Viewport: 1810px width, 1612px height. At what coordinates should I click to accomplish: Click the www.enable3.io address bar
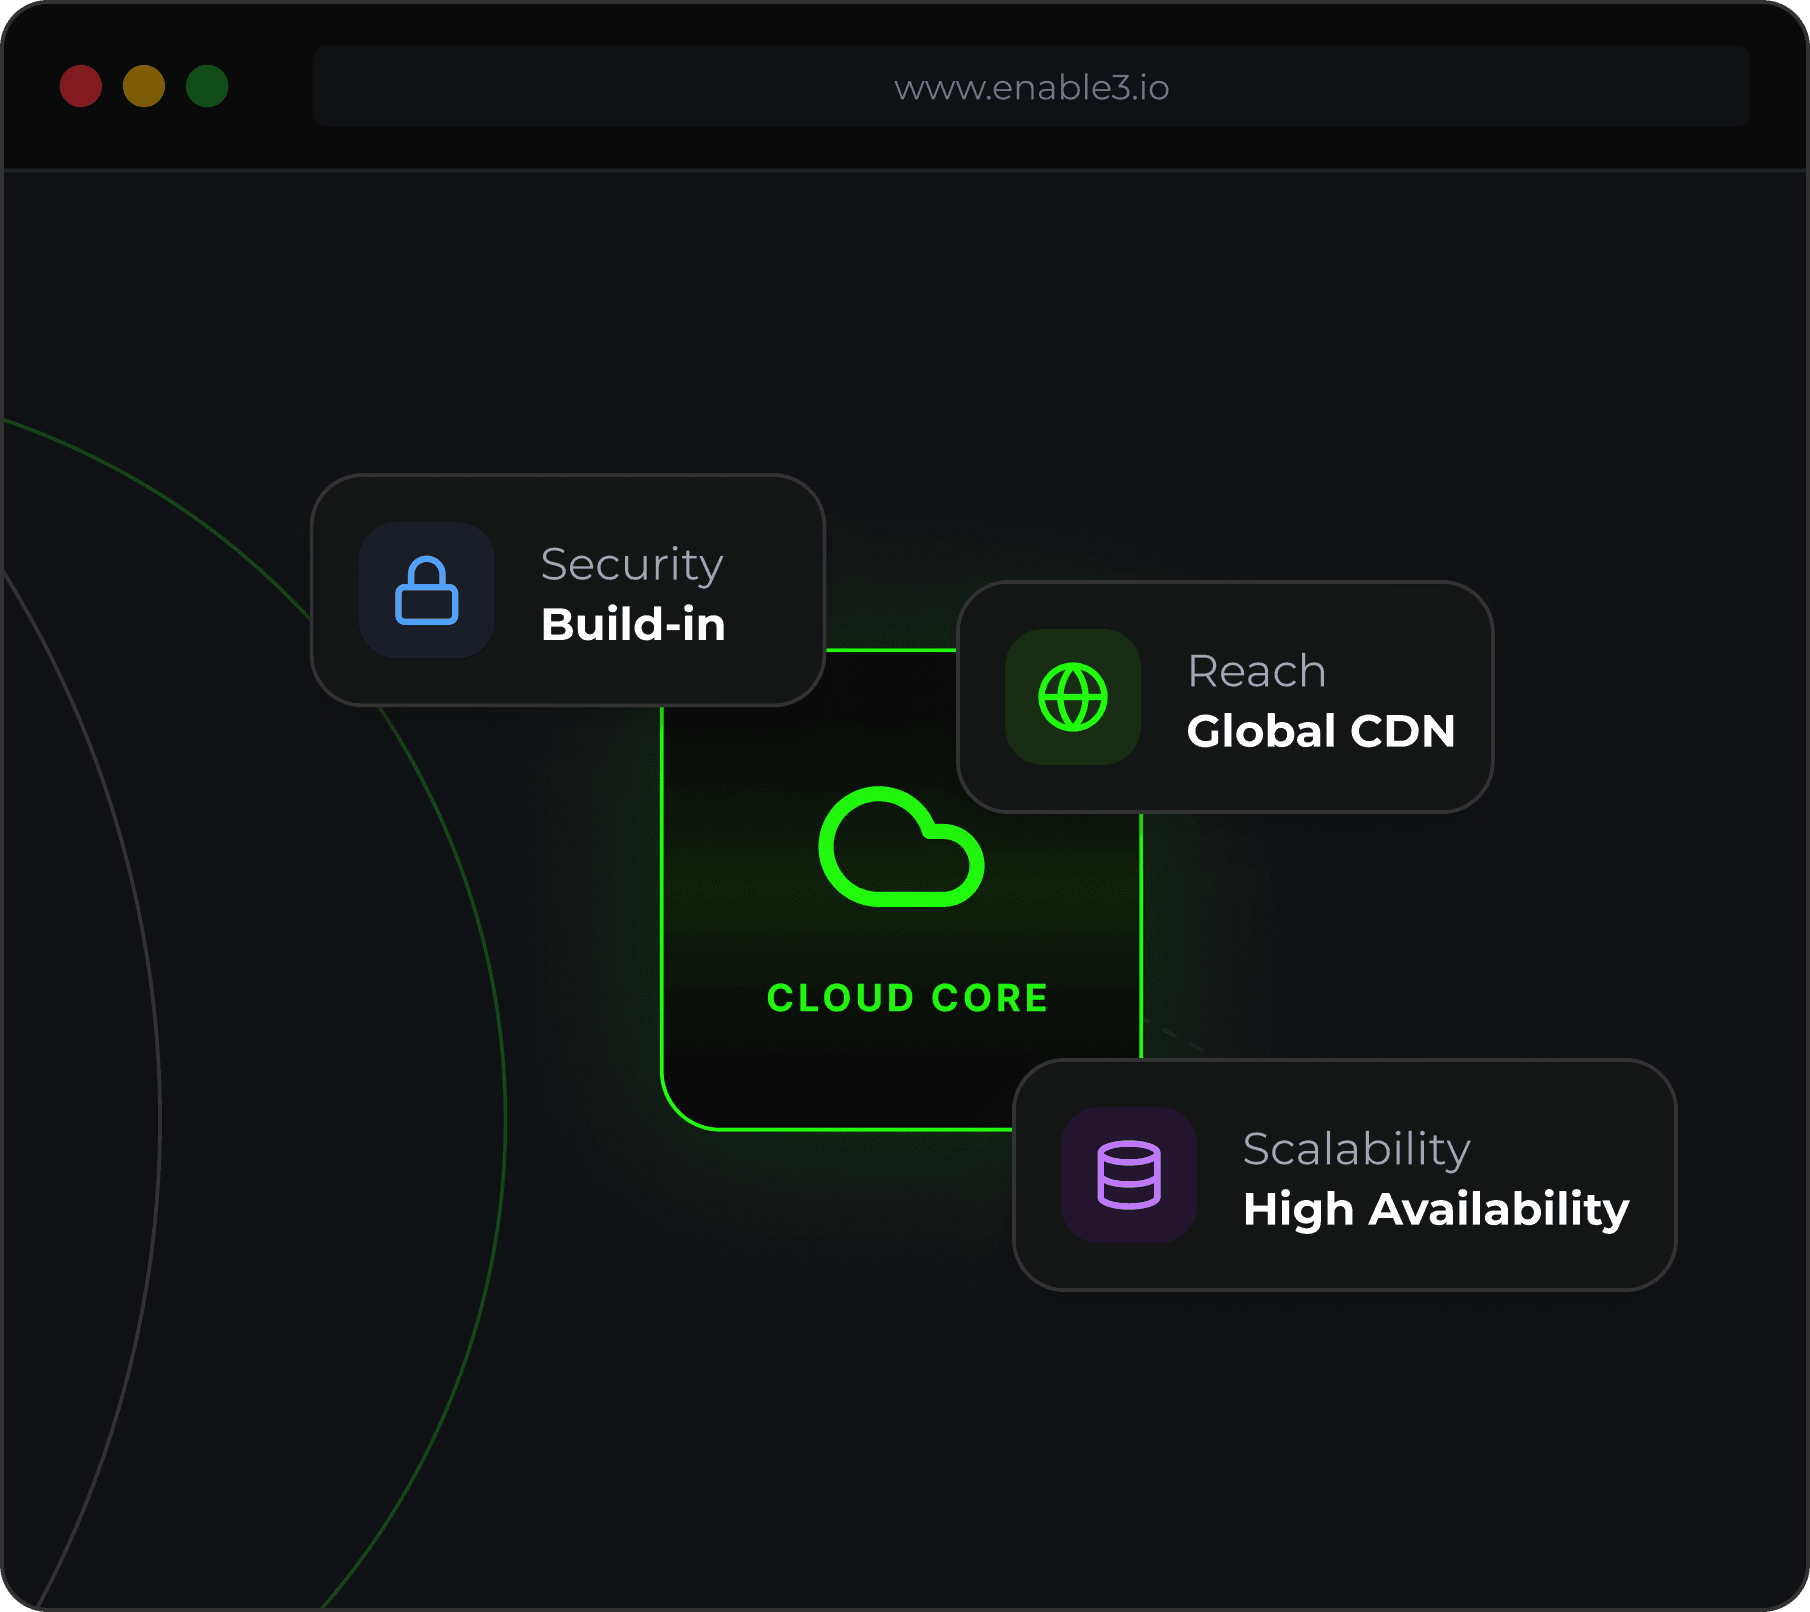pyautogui.click(x=1031, y=88)
